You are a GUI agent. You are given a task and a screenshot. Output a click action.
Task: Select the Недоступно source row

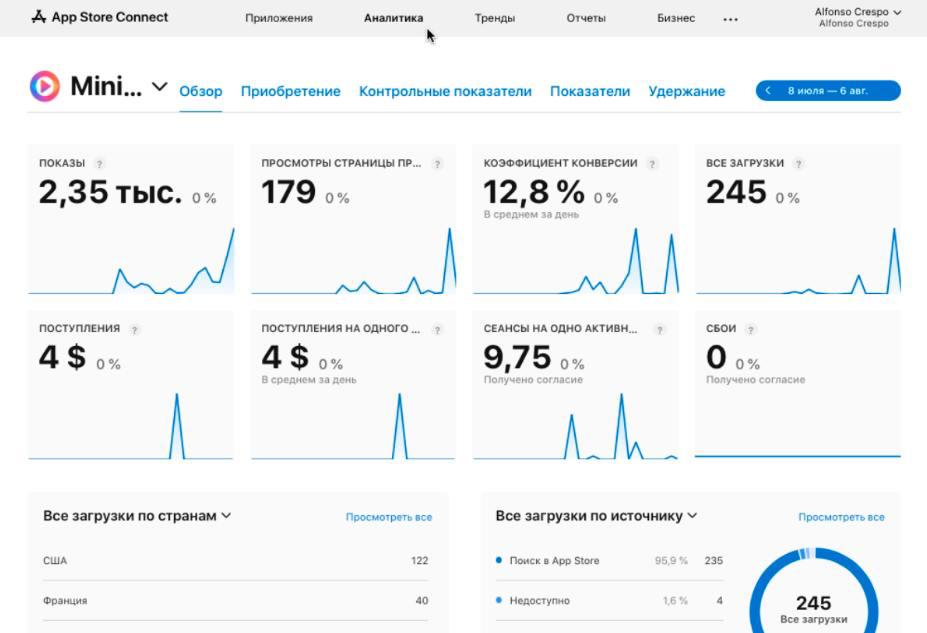tap(609, 600)
